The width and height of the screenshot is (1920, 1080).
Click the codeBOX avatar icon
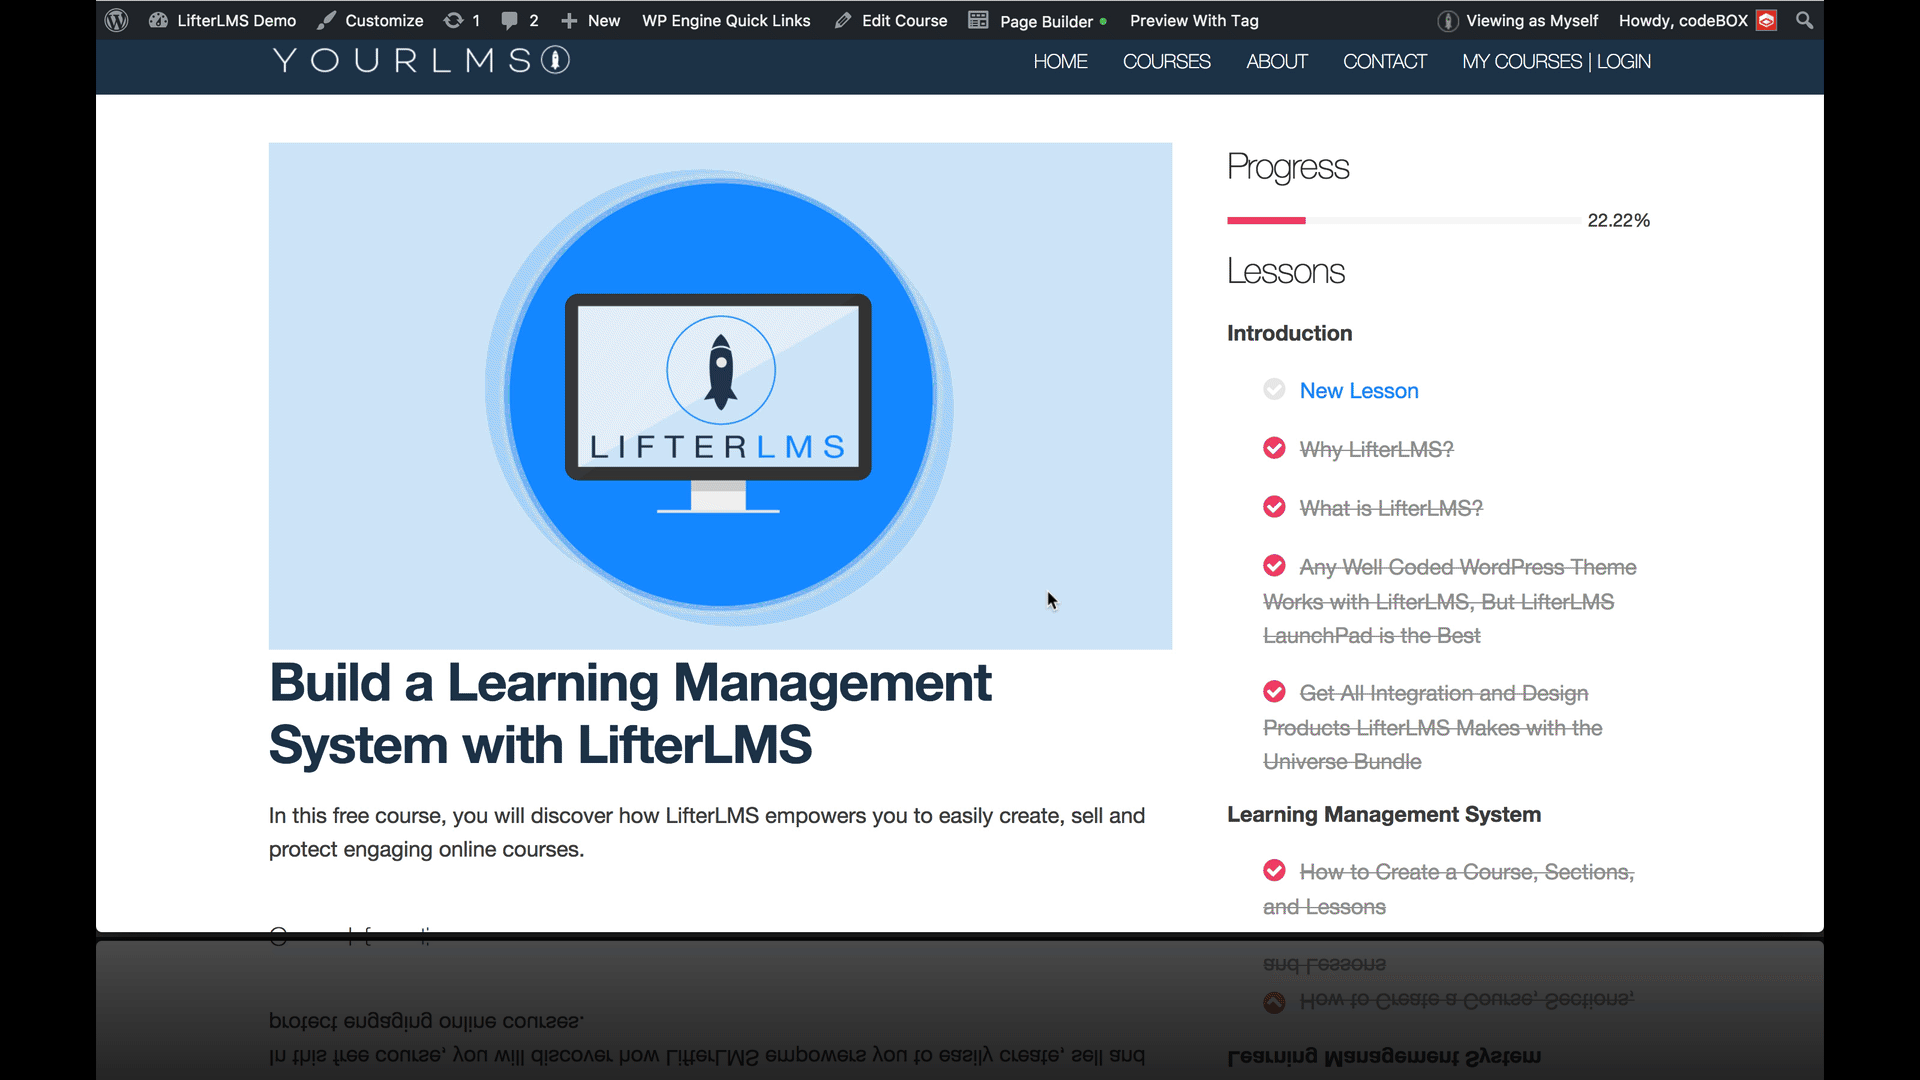coord(1767,20)
